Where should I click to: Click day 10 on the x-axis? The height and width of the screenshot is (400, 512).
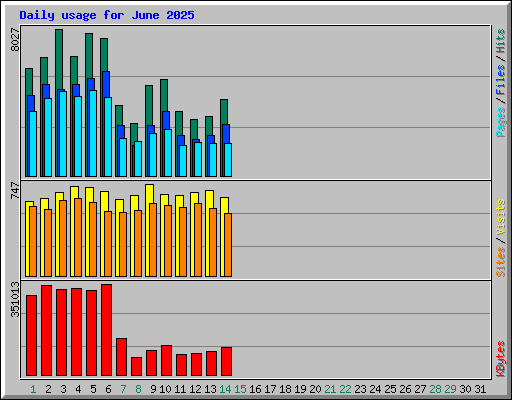[165, 389]
